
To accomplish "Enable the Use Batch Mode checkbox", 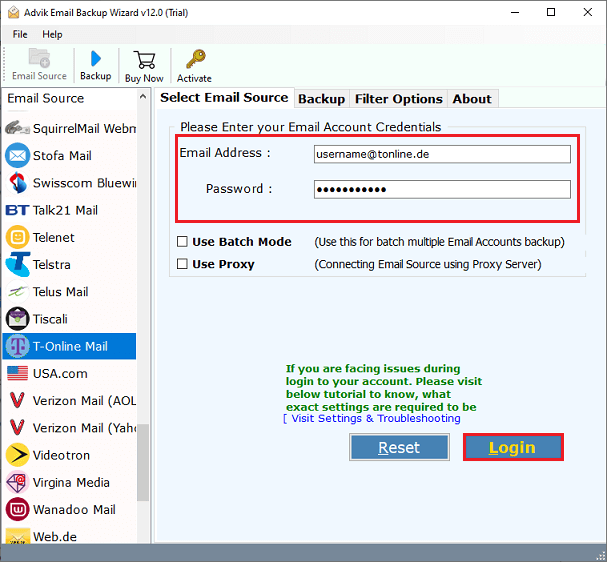I will point(182,242).
